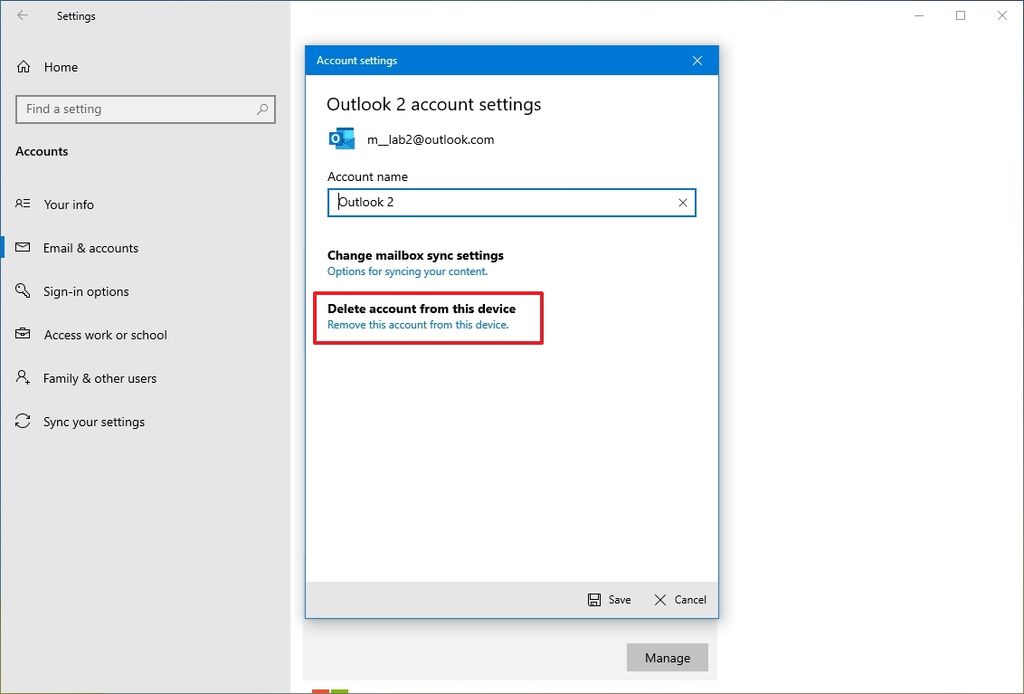Select Email & accounts envelope icon

point(23,247)
